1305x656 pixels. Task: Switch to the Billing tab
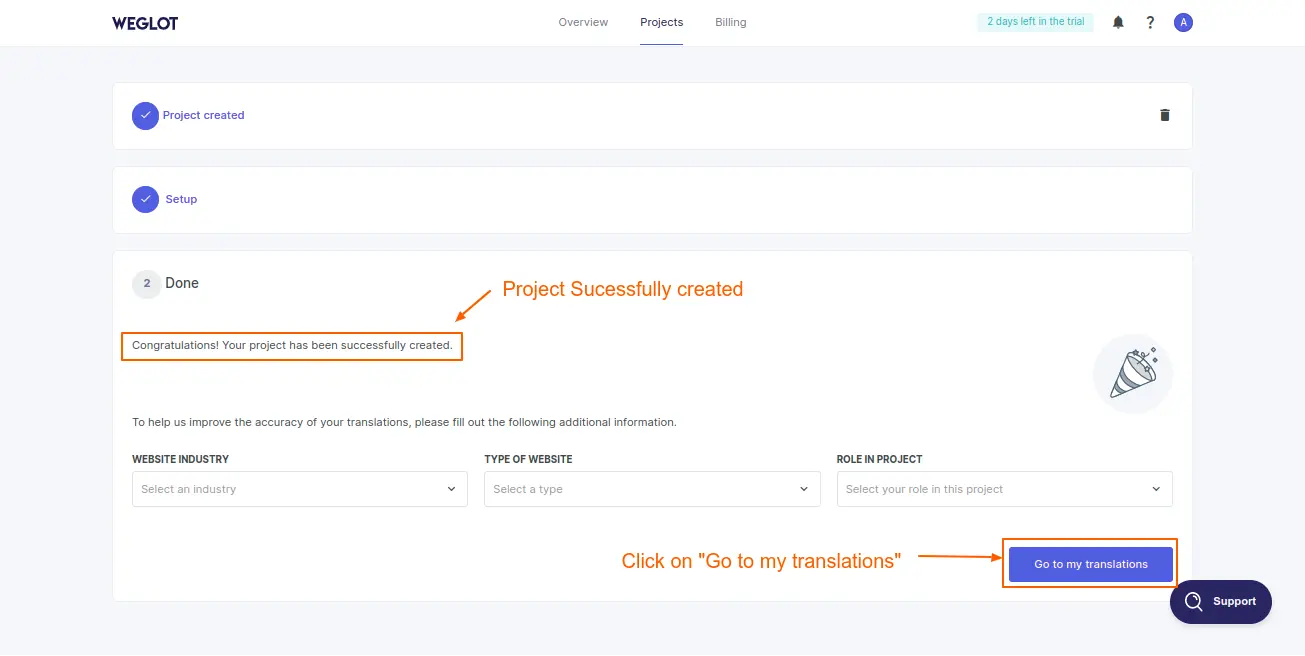coord(730,21)
